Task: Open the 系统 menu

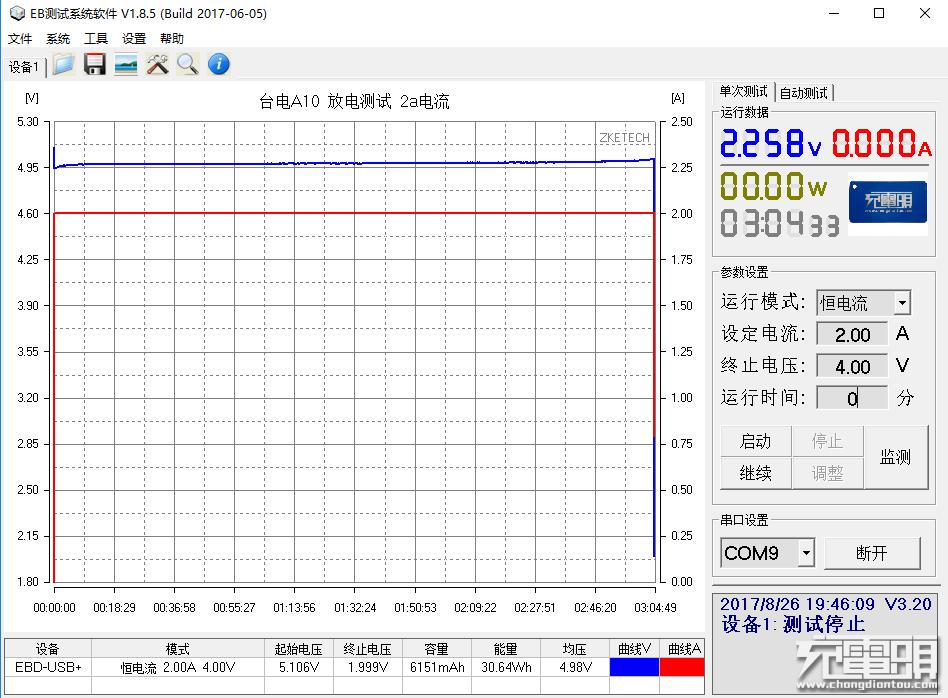Action: [x=57, y=38]
